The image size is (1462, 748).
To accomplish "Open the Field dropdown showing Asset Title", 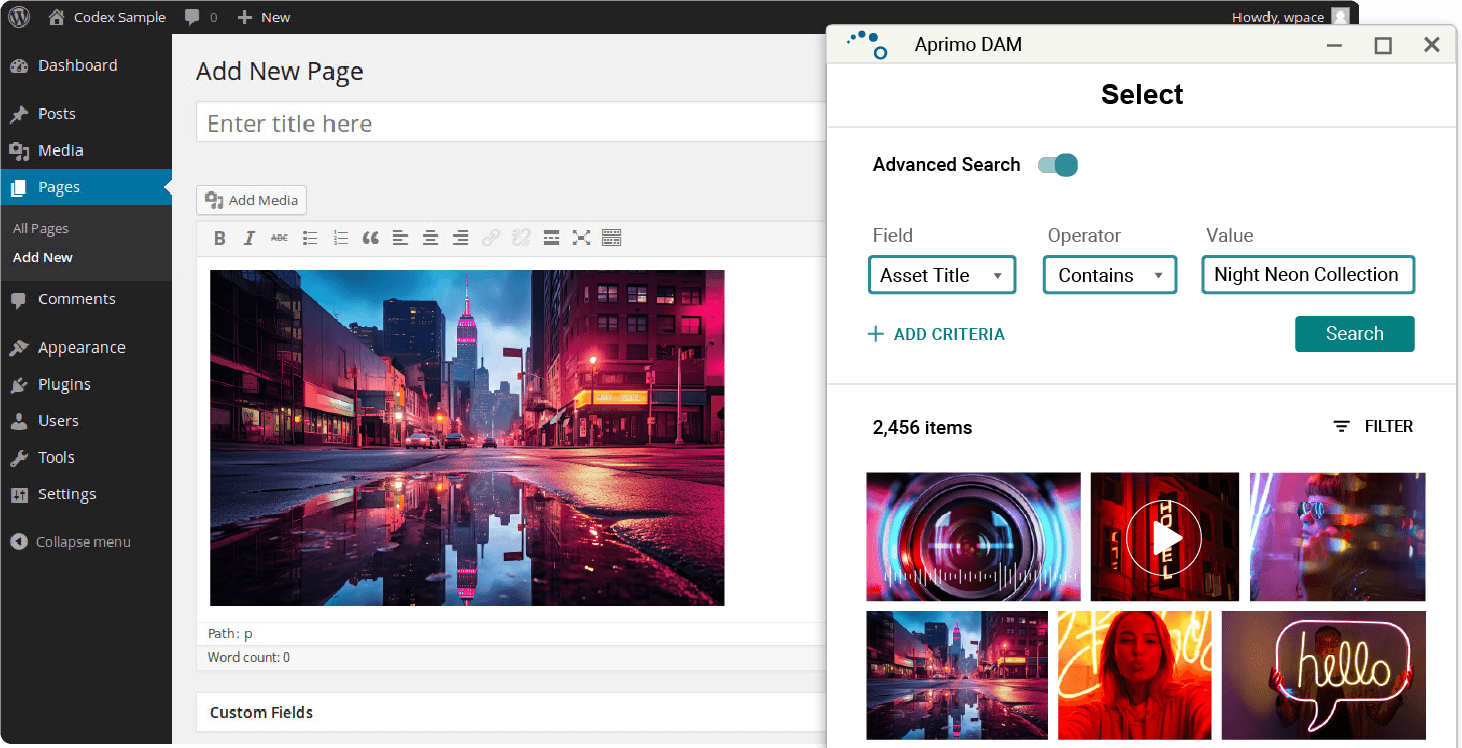I will (942, 275).
